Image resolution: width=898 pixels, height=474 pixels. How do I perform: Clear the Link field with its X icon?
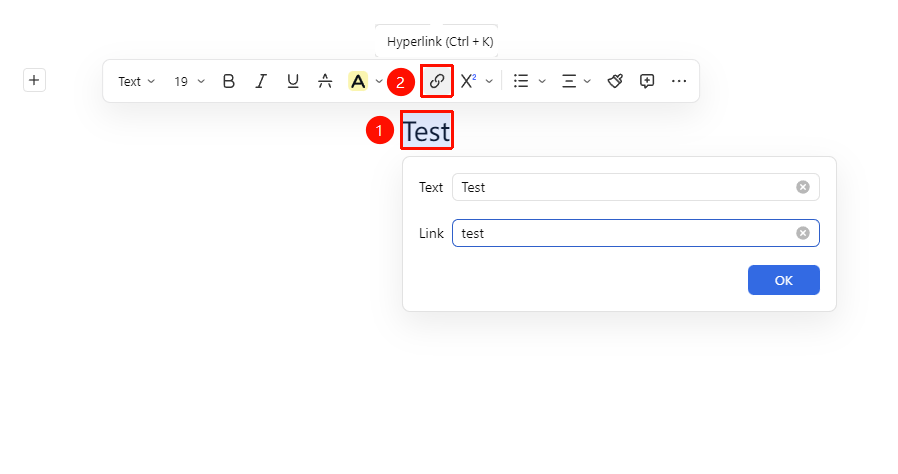[x=803, y=233]
